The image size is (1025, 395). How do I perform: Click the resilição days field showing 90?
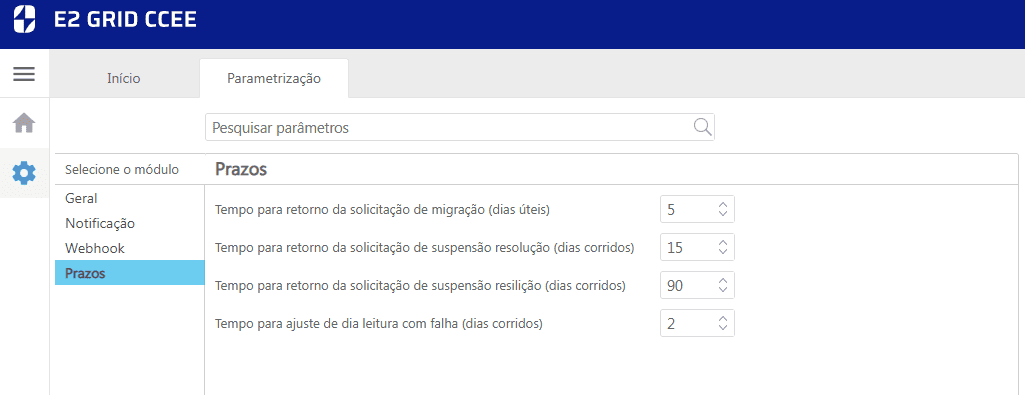[x=697, y=285]
